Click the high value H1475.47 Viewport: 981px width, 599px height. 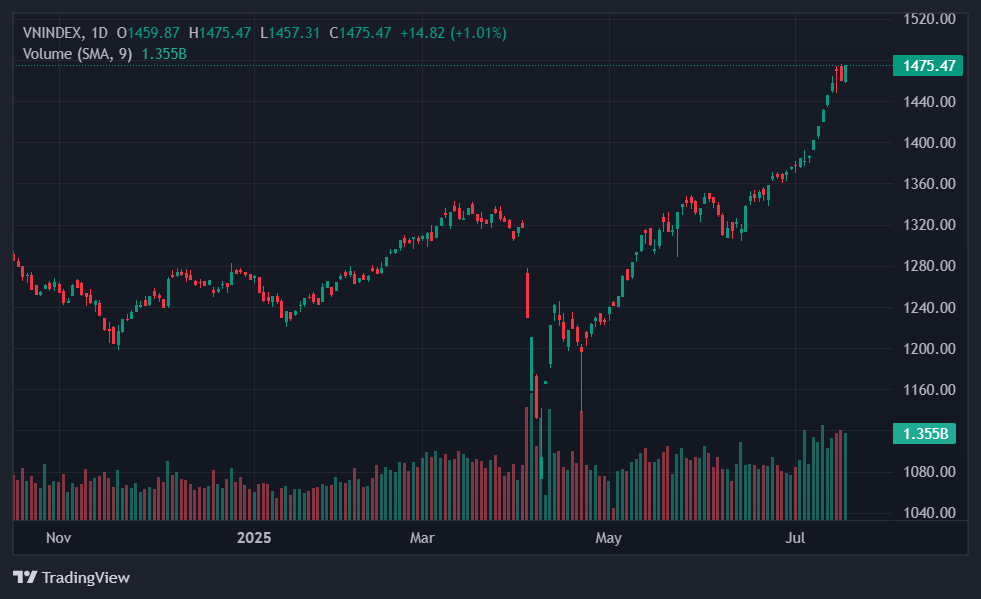coord(220,33)
